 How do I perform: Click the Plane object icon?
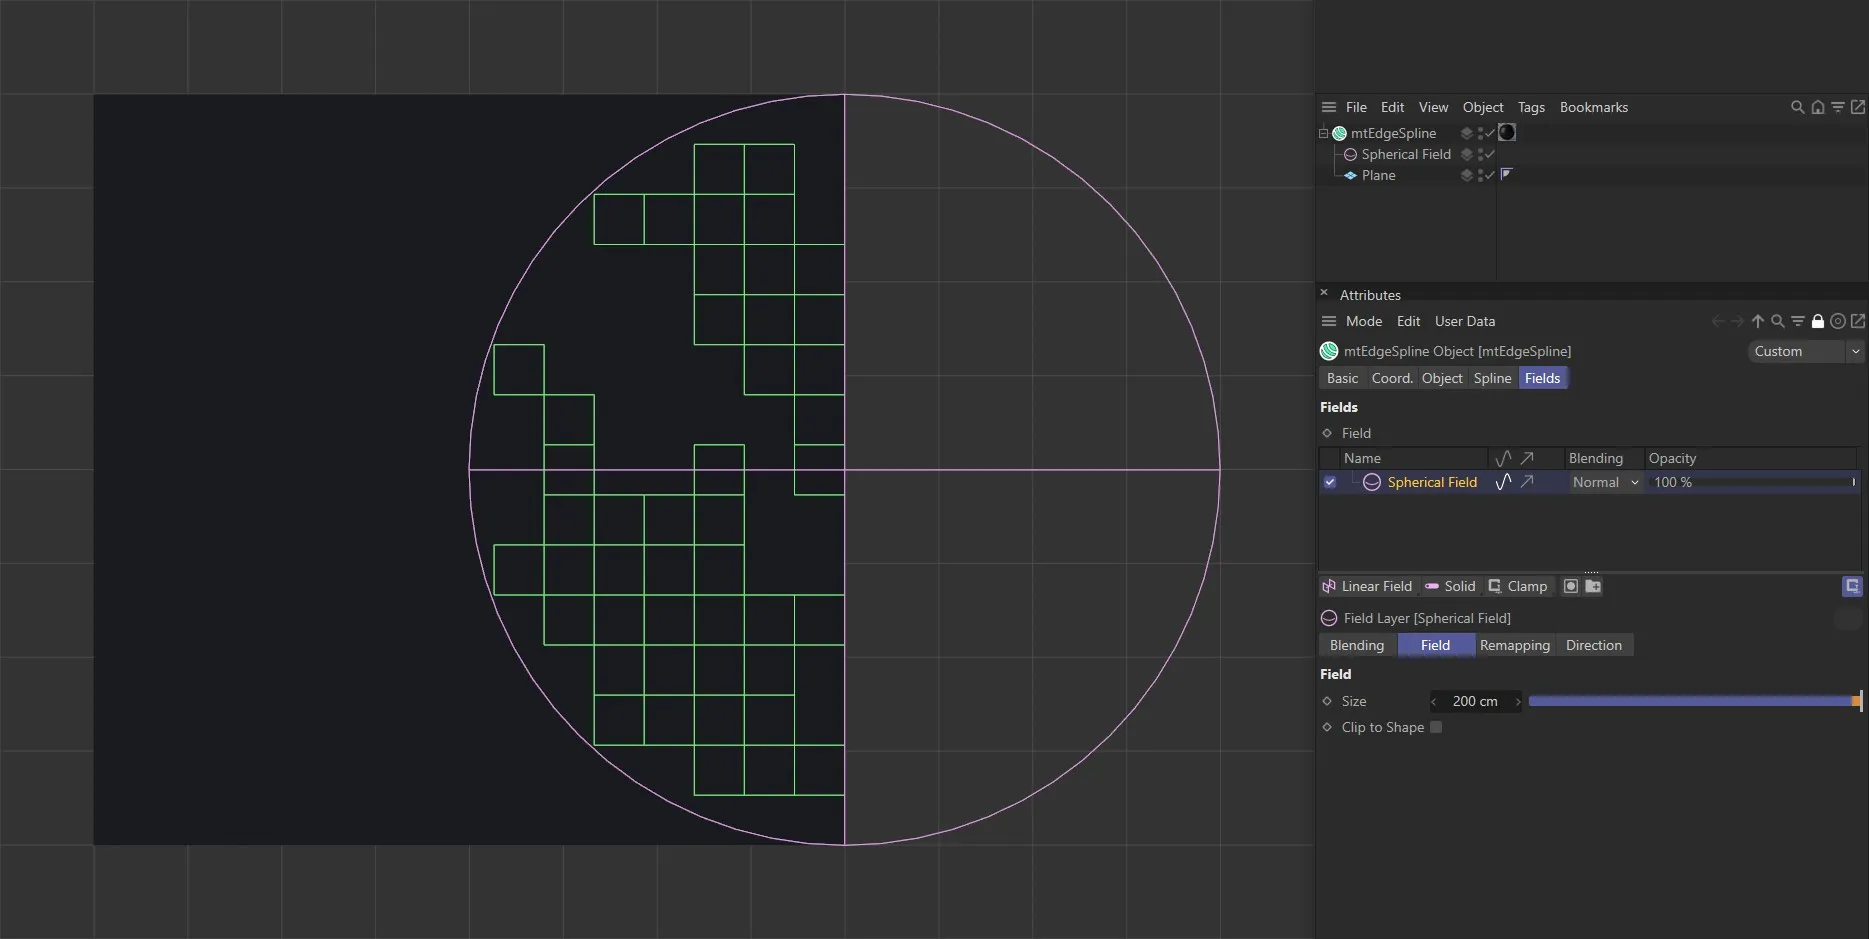tap(1350, 175)
